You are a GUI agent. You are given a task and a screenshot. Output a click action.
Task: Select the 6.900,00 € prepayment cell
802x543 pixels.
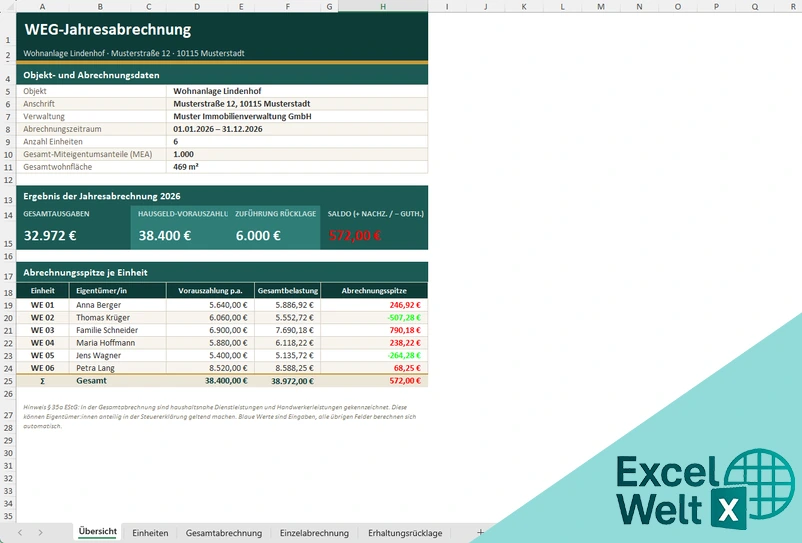(x=210, y=330)
